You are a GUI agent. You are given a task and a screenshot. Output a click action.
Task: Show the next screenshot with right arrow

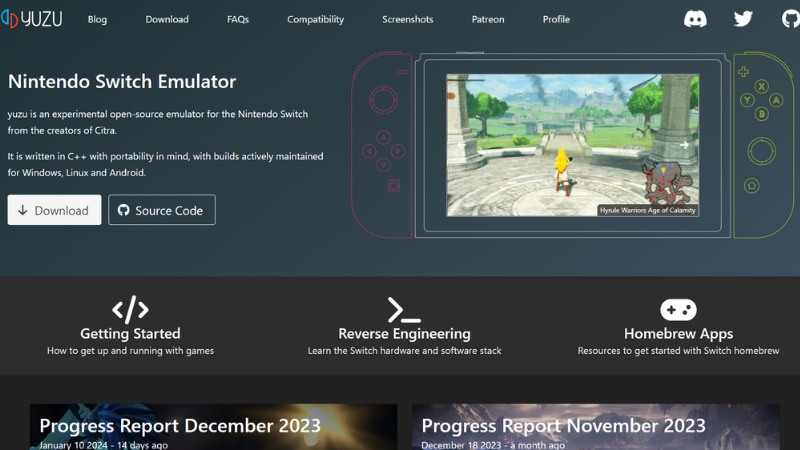tap(684, 145)
